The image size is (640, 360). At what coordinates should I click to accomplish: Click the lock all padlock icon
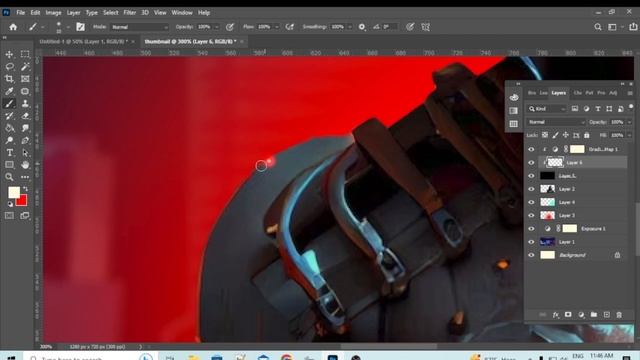587,135
